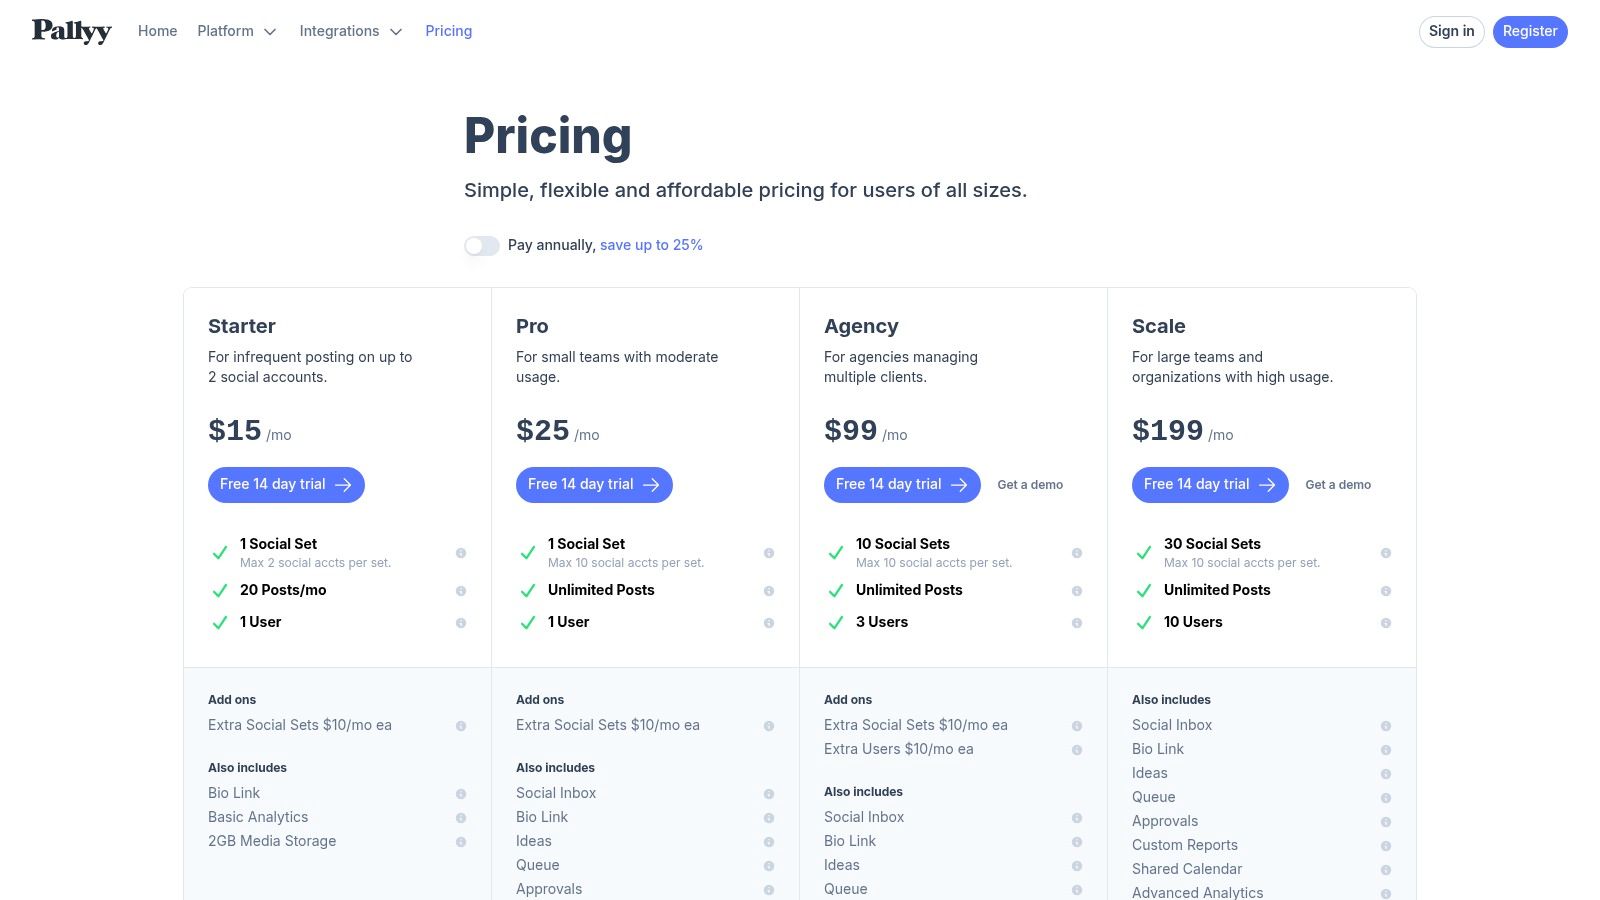
Task: Click info icon beside Agency 3 Users
Action: point(1077,623)
